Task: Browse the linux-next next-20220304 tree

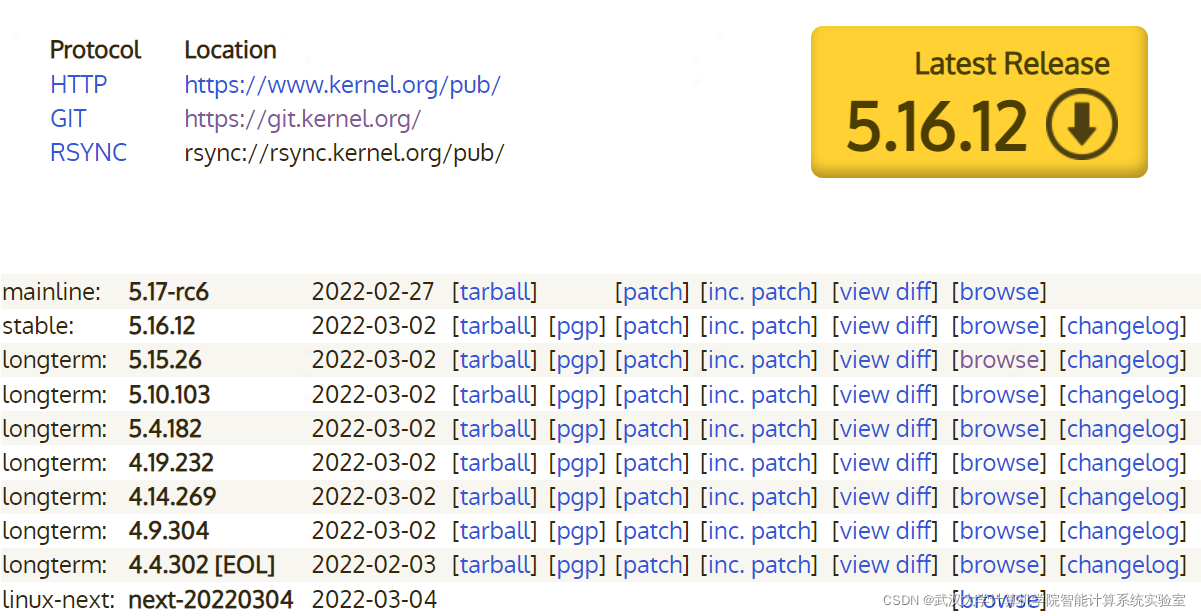Action: click(997, 599)
